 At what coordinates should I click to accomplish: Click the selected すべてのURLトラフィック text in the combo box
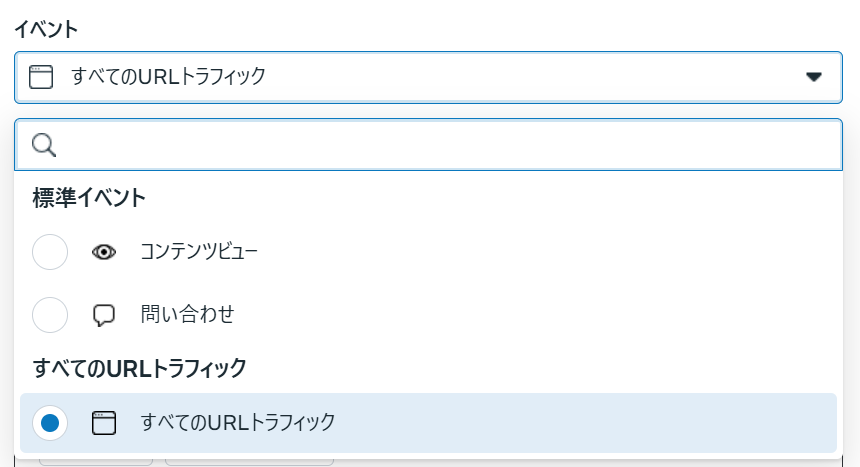[x=168, y=77]
